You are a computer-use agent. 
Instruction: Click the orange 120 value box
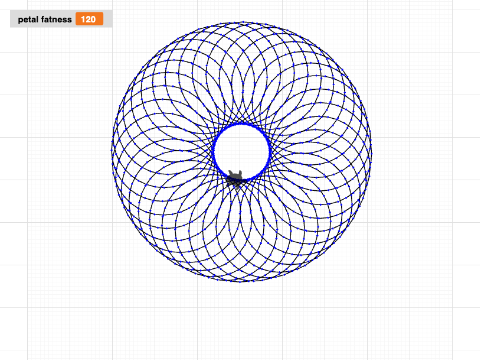(x=89, y=19)
